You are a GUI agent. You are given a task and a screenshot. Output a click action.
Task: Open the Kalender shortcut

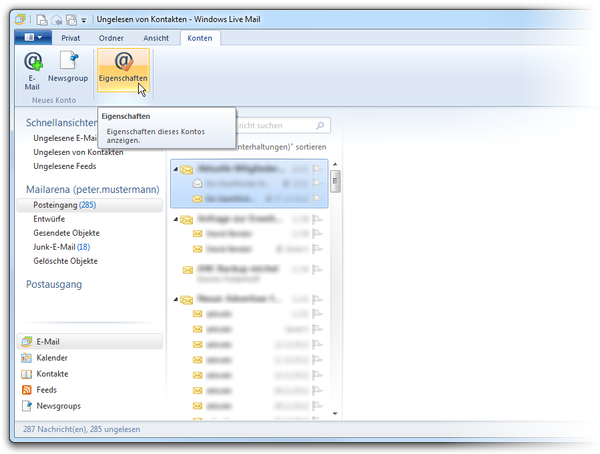[x=44, y=358]
